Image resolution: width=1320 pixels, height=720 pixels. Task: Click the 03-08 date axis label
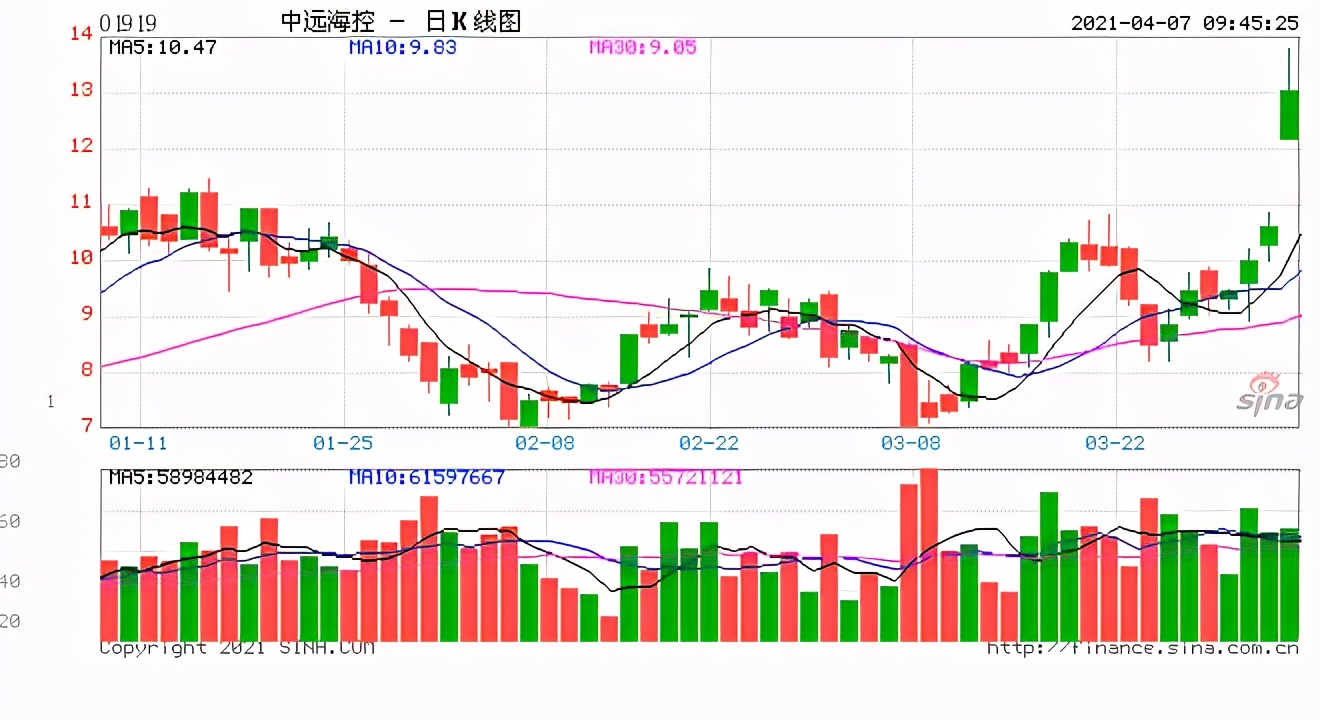click(x=910, y=442)
